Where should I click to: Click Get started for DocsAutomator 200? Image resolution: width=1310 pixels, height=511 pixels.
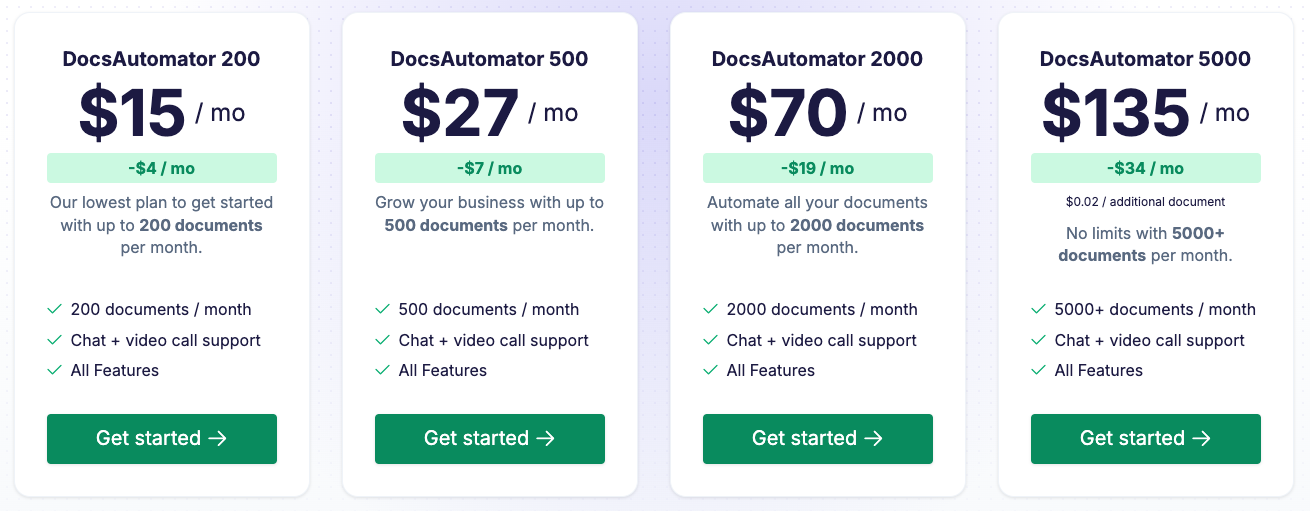point(162,439)
